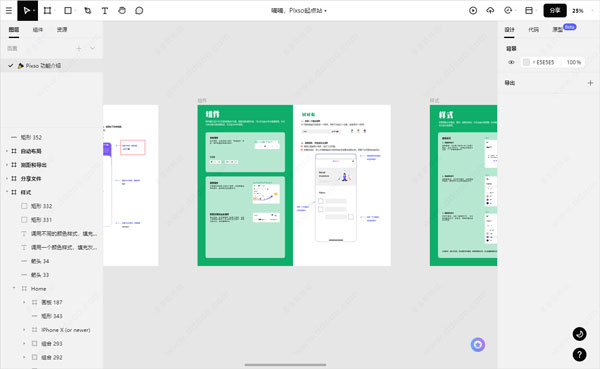
Task: Open the 25% zoom level dropdown
Action: click(578, 11)
